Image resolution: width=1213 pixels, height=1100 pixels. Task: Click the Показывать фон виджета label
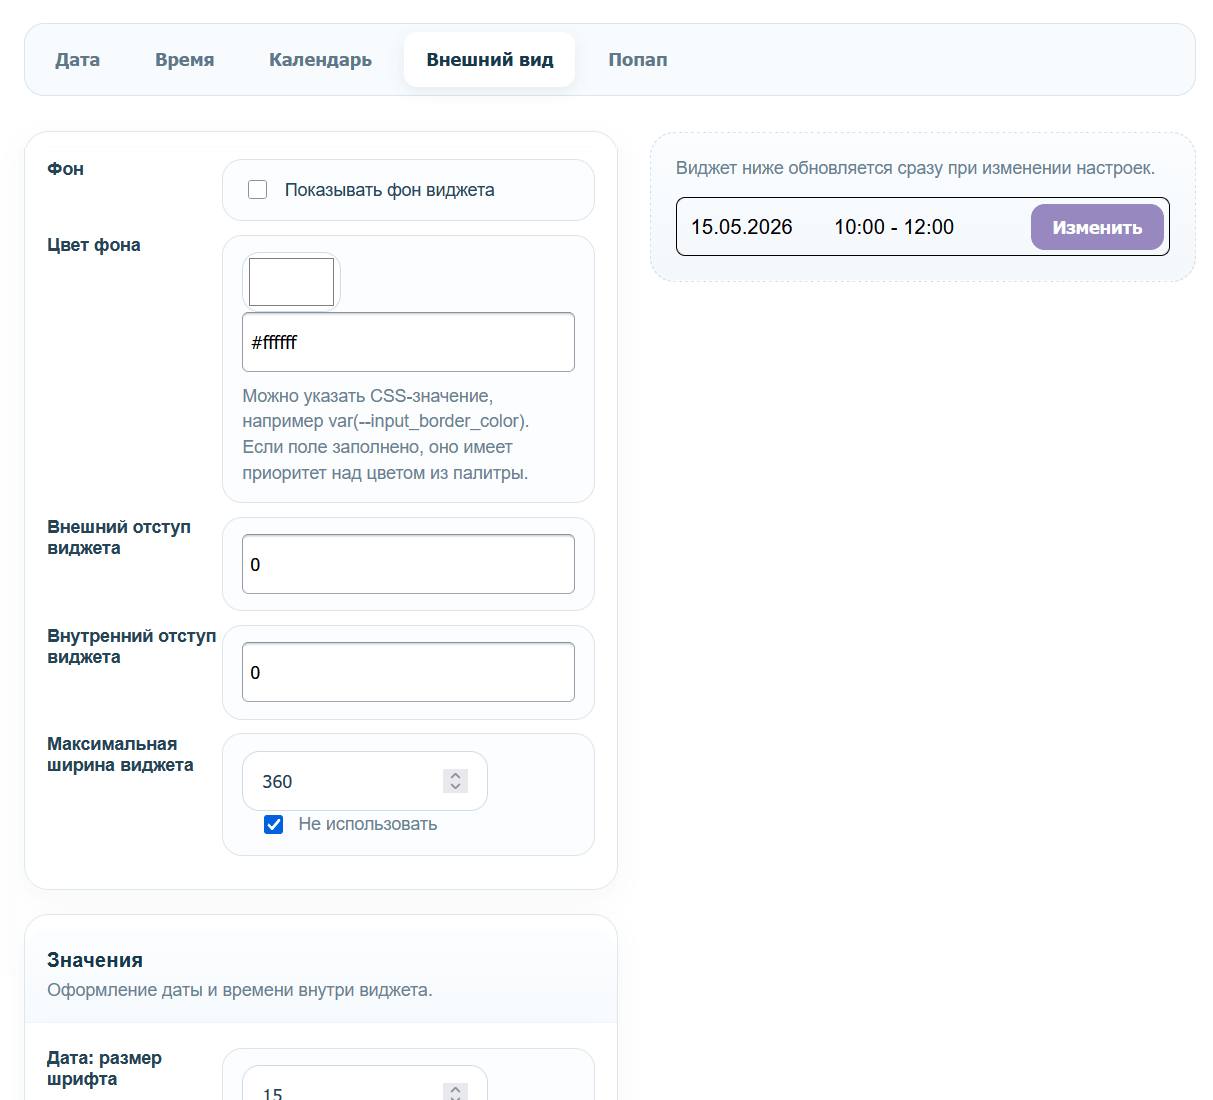(390, 190)
